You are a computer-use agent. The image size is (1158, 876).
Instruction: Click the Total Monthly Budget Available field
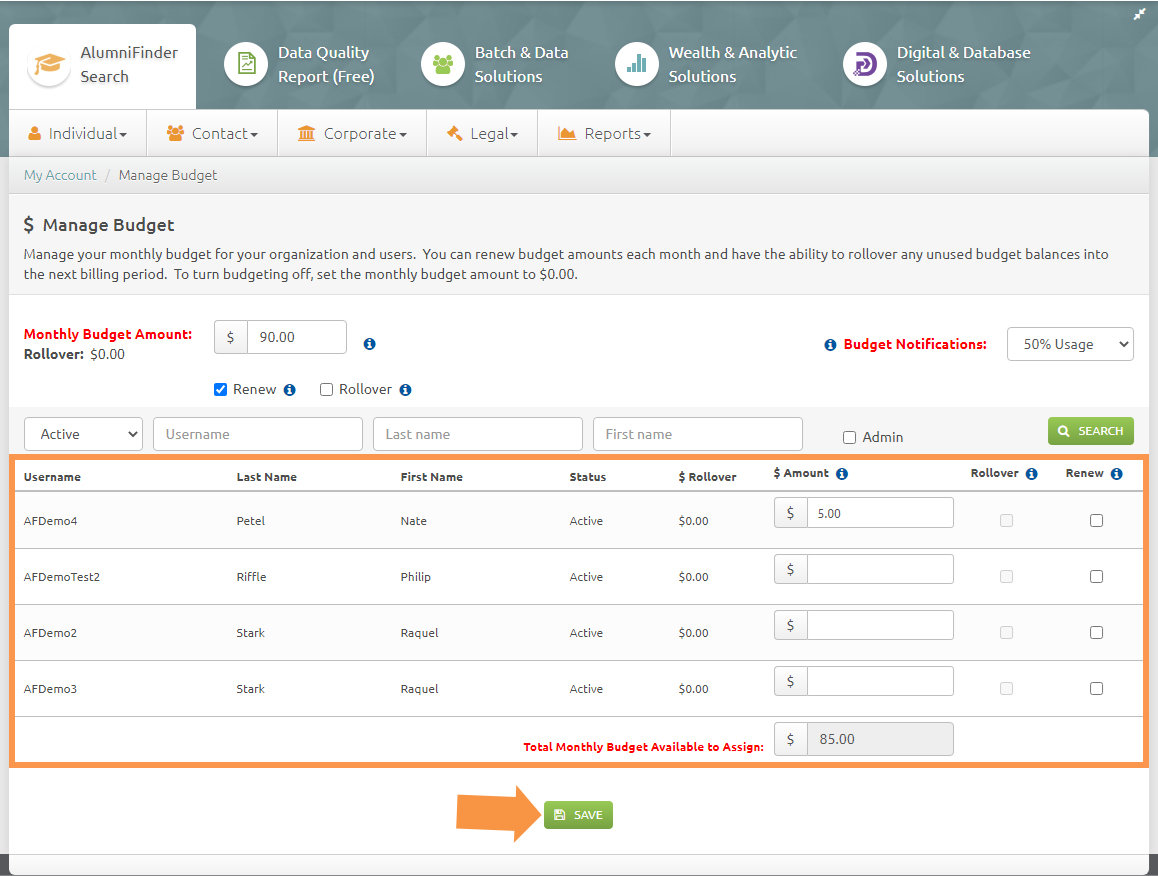coord(880,739)
